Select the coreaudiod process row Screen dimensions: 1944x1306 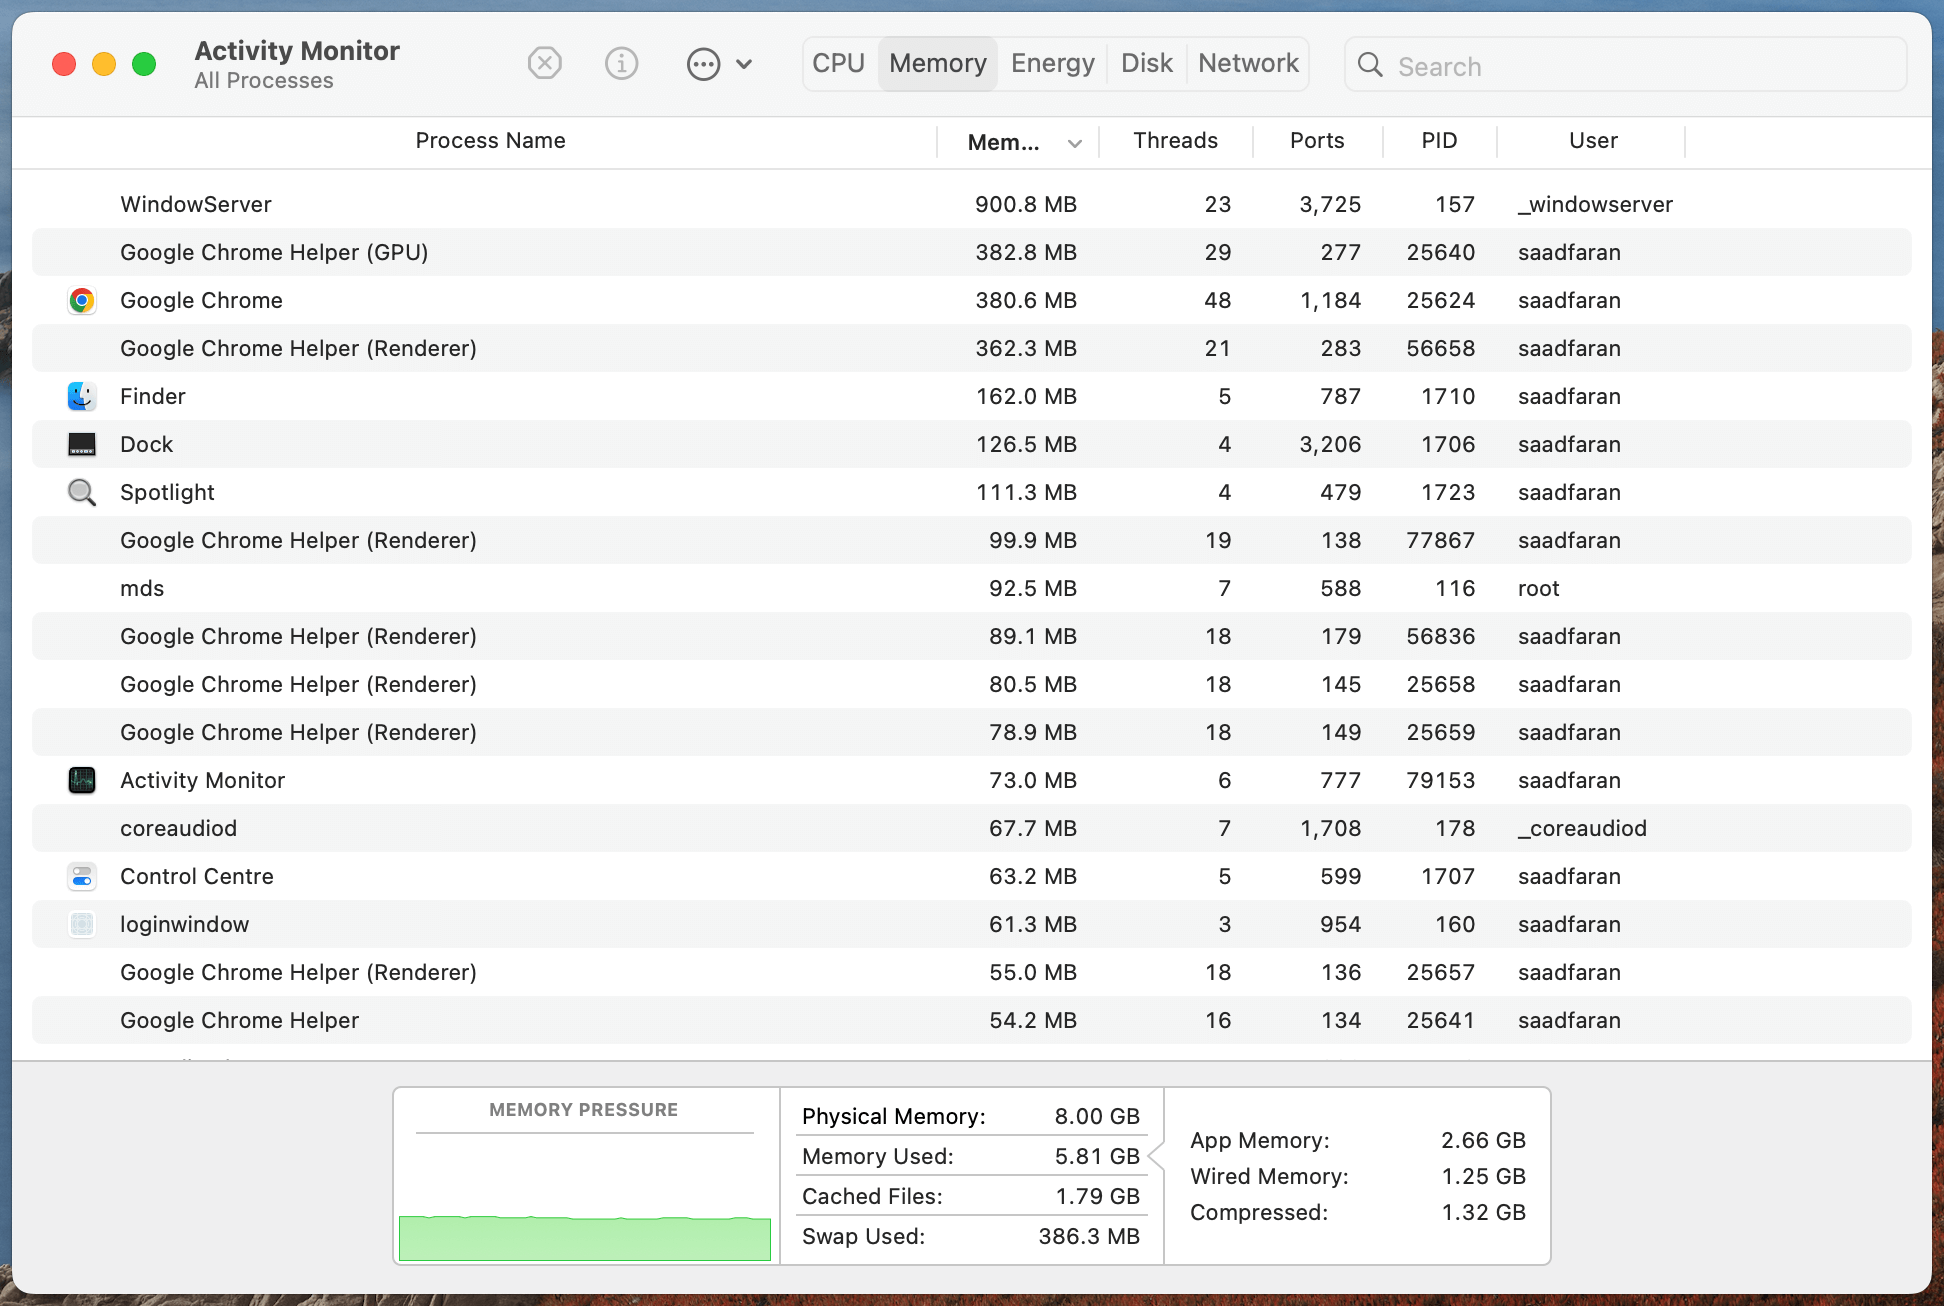(x=972, y=828)
